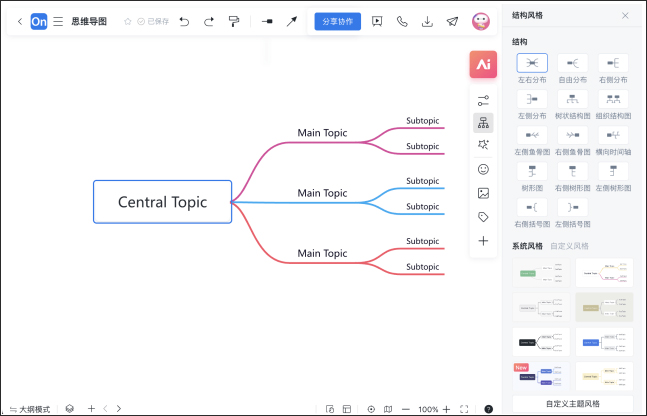Select the Central Topic node
The width and height of the screenshot is (647, 416).
pyautogui.click(x=163, y=202)
